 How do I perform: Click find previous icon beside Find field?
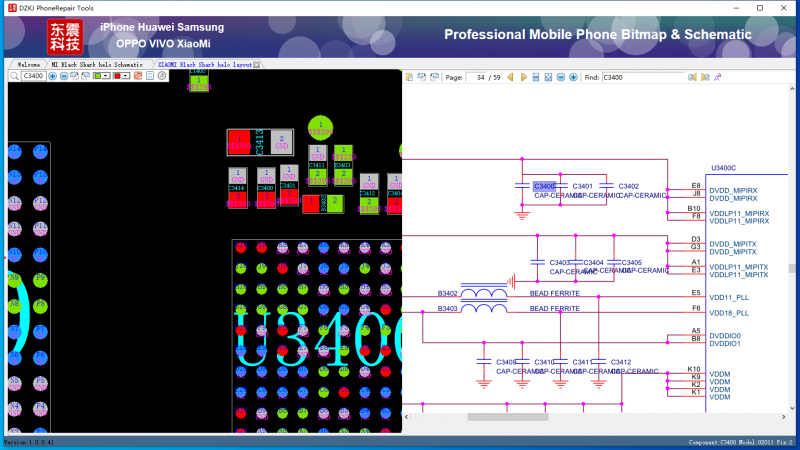(693, 77)
